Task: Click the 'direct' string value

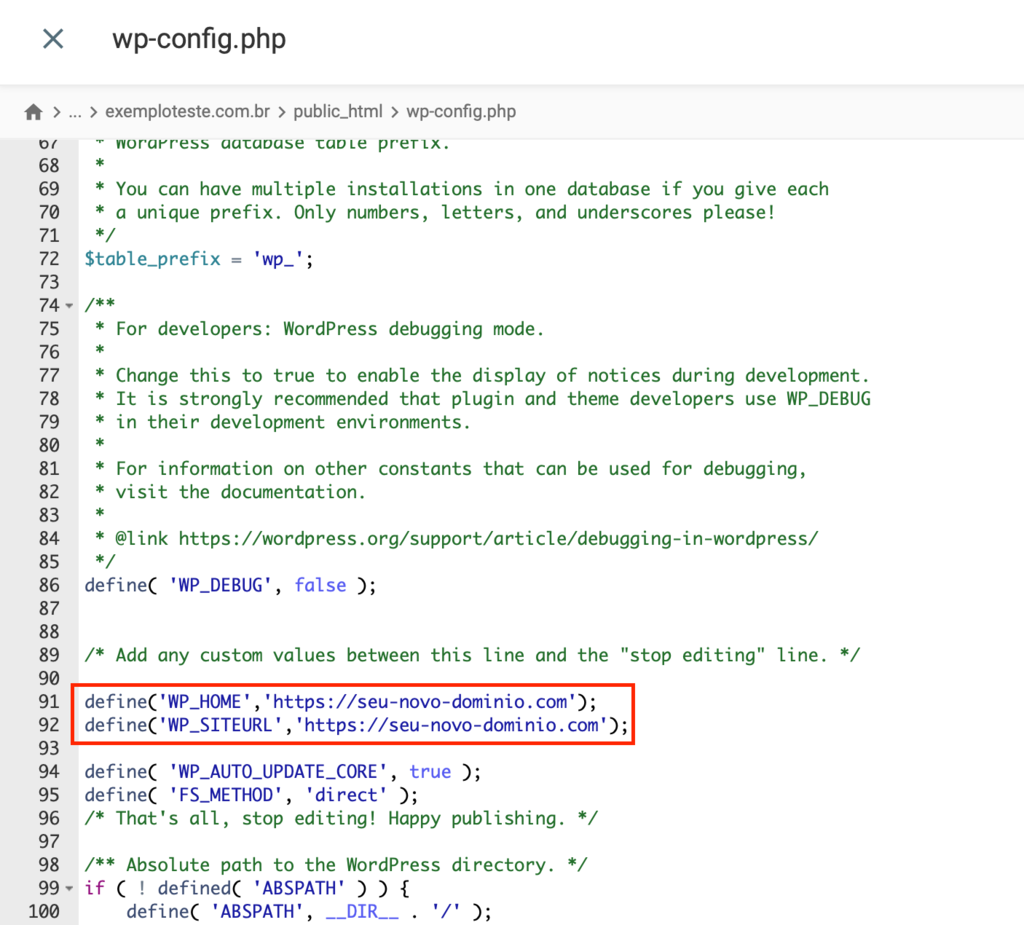Action: [x=346, y=795]
